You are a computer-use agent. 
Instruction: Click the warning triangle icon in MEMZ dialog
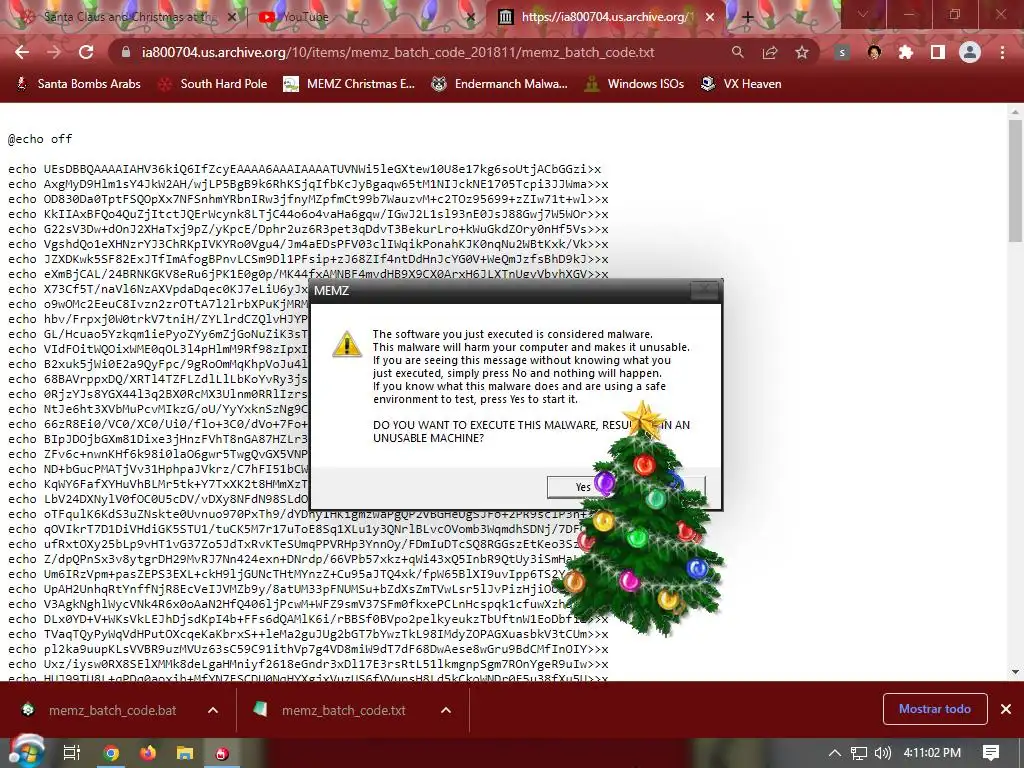pyautogui.click(x=347, y=344)
